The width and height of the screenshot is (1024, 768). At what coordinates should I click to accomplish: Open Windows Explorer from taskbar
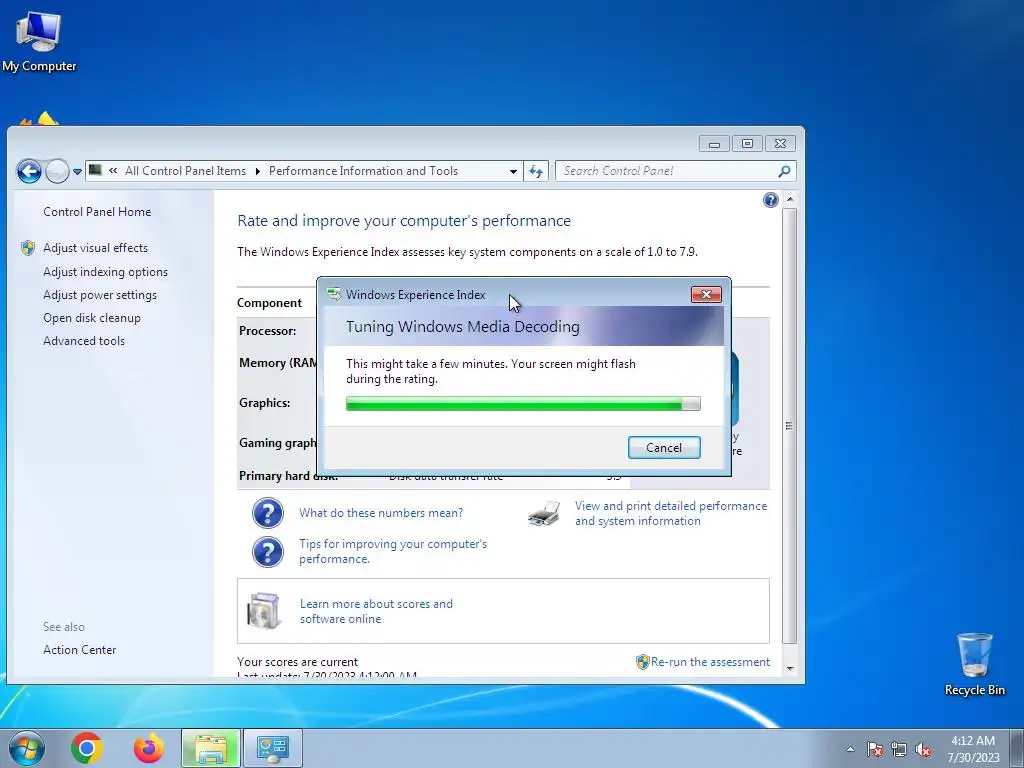coord(211,748)
